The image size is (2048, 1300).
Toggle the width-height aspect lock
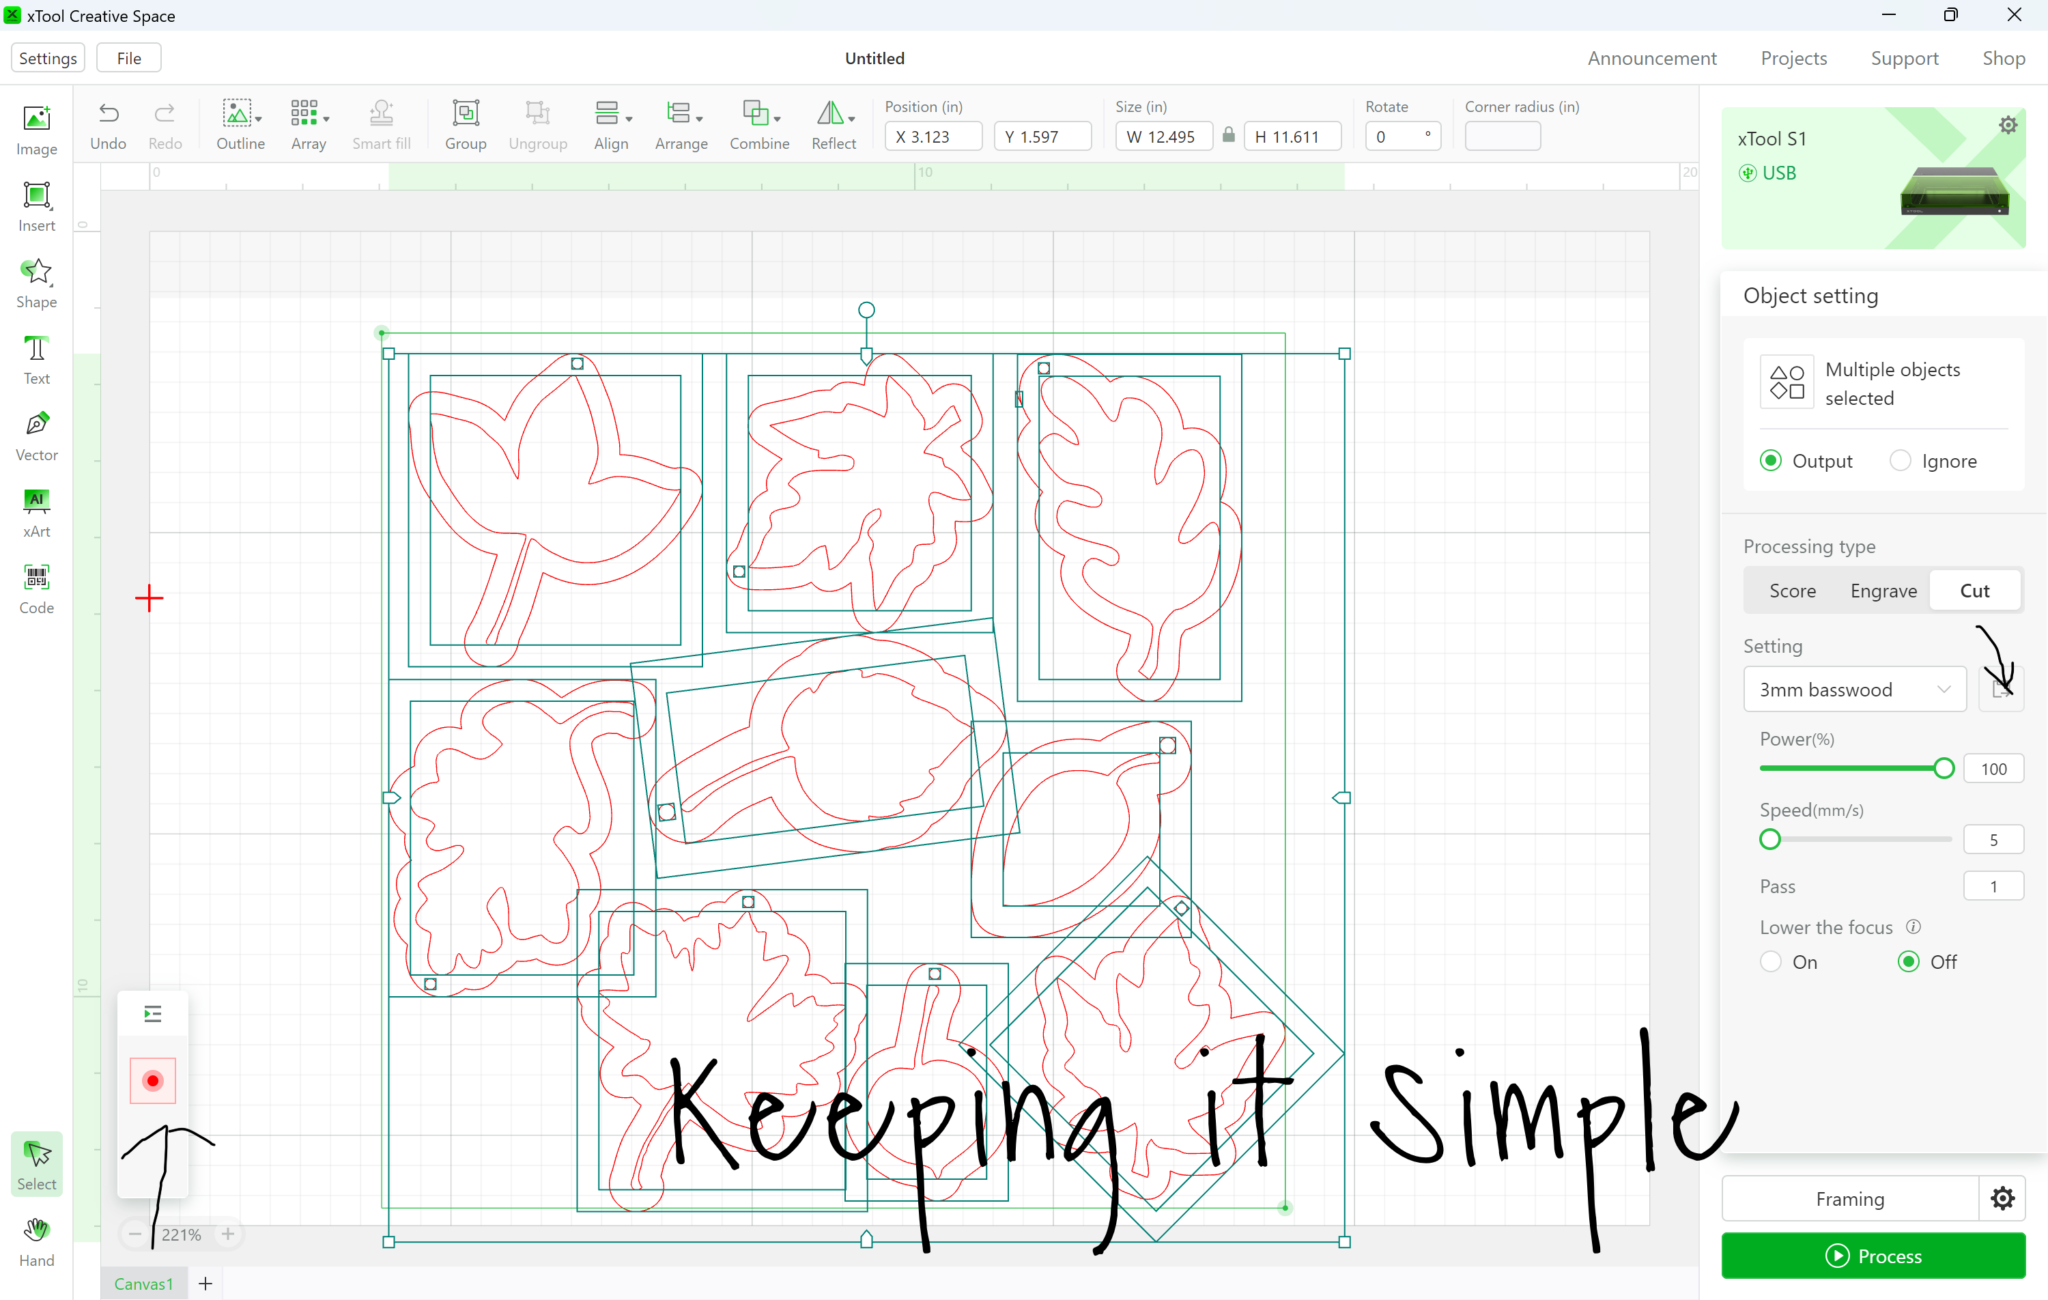point(1228,136)
